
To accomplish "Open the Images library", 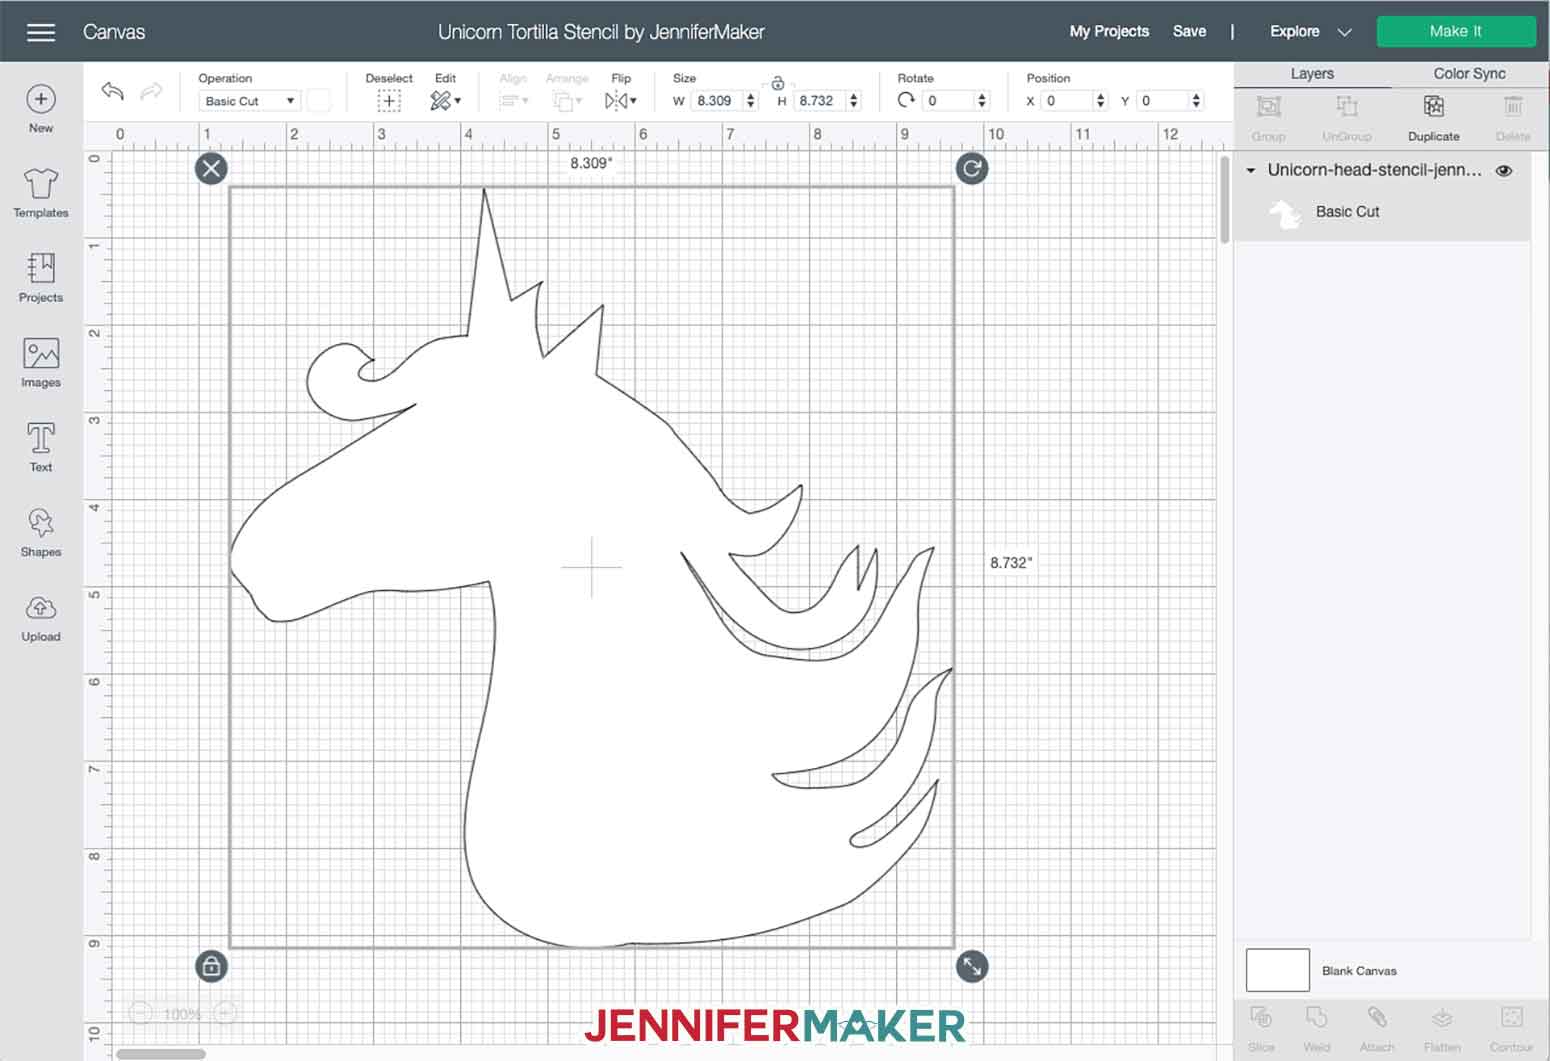I will click(x=41, y=362).
